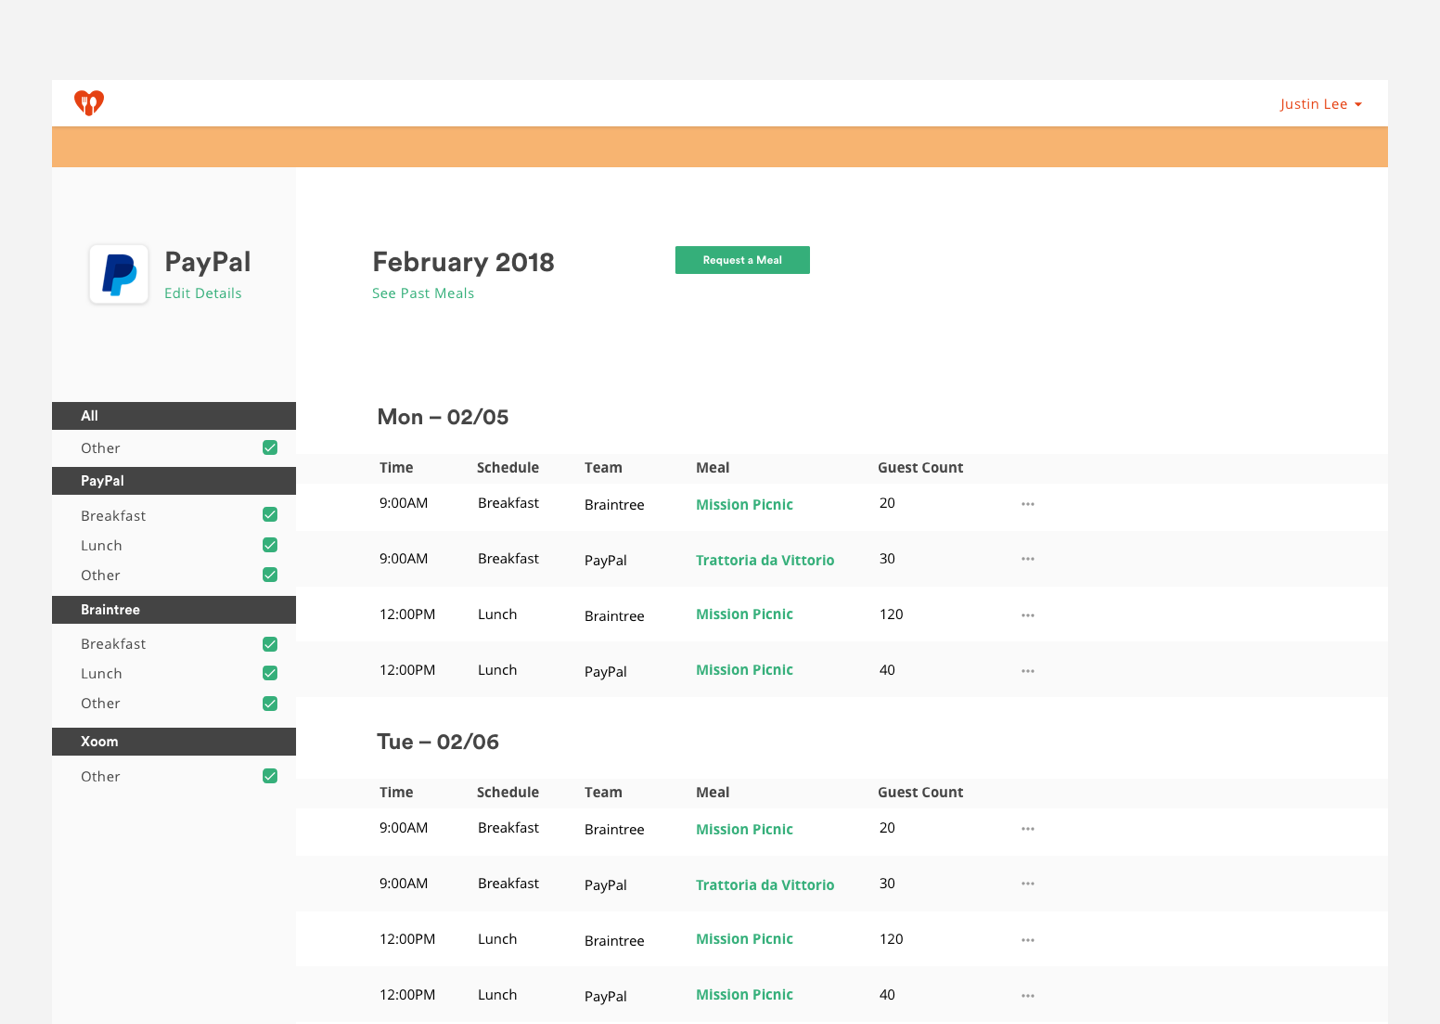Viewport: 1440px width, 1024px height.
Task: Click guest count 120 in Monday table
Action: [x=891, y=615]
